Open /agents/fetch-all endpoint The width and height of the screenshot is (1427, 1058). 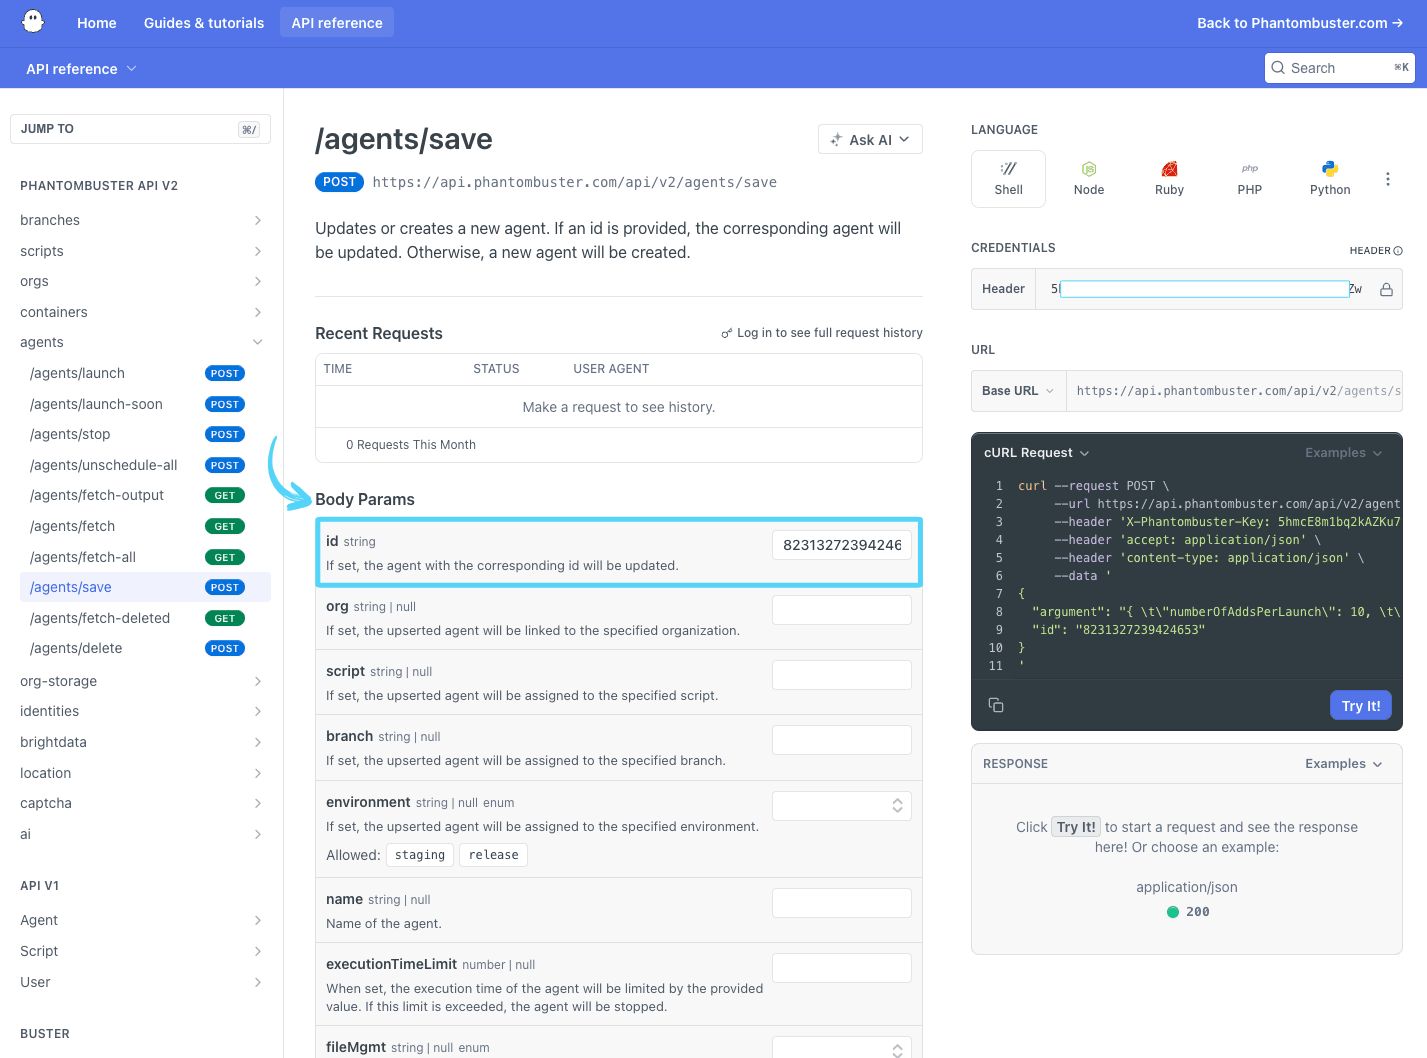click(x=83, y=557)
